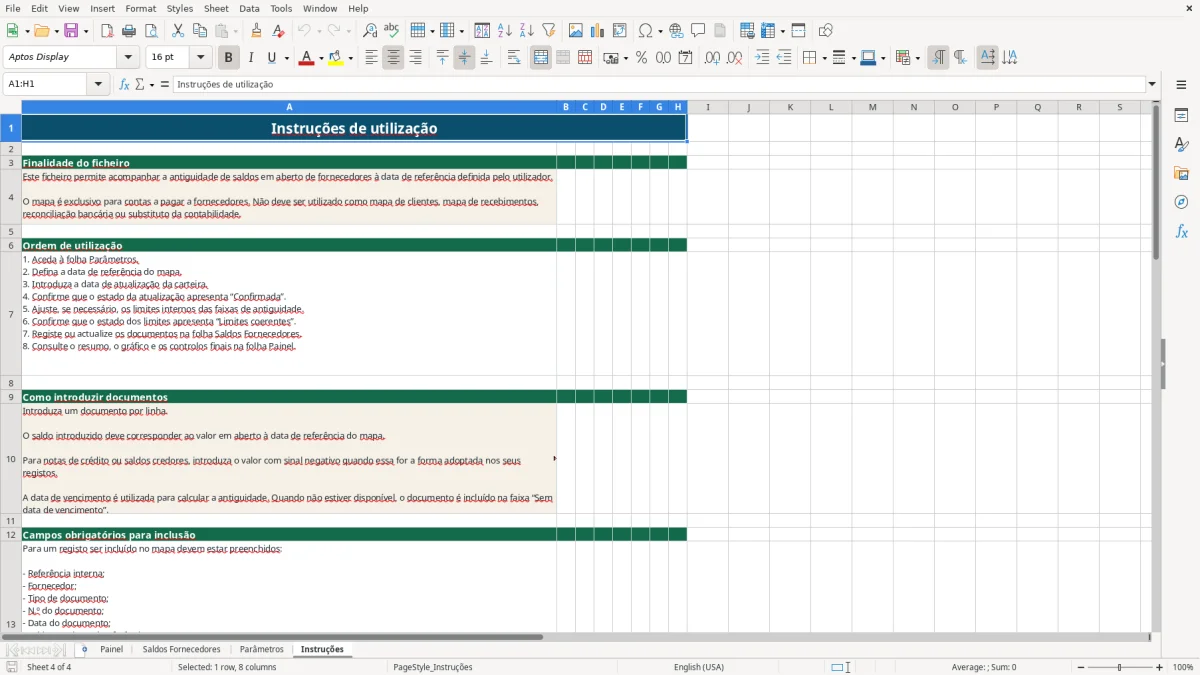Click the Background Color yellow highlighter swatch

(335, 58)
